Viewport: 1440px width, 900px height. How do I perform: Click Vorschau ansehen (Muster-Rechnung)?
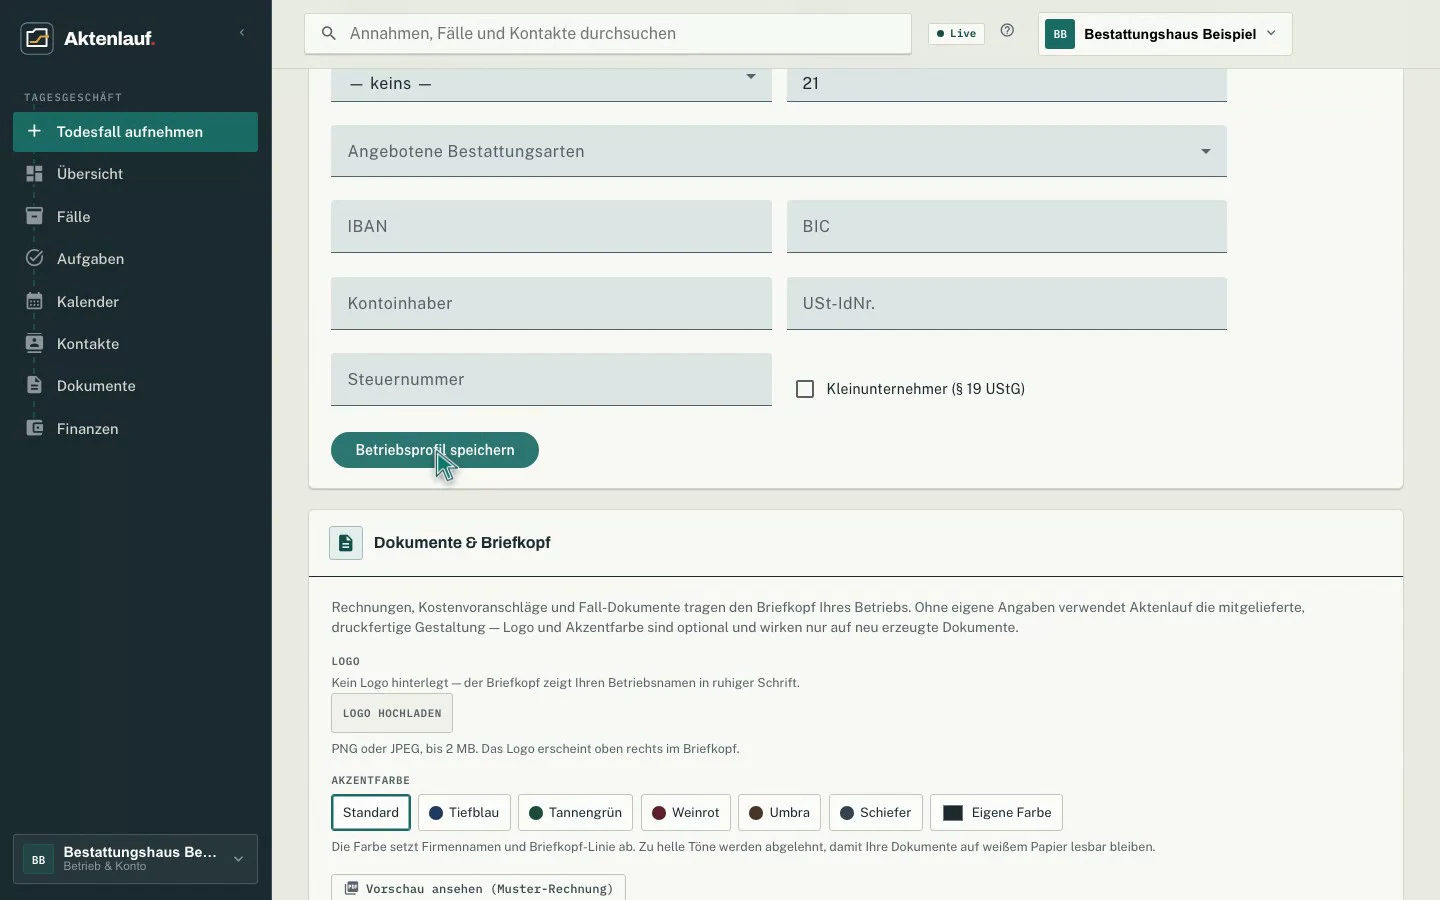coord(479,888)
